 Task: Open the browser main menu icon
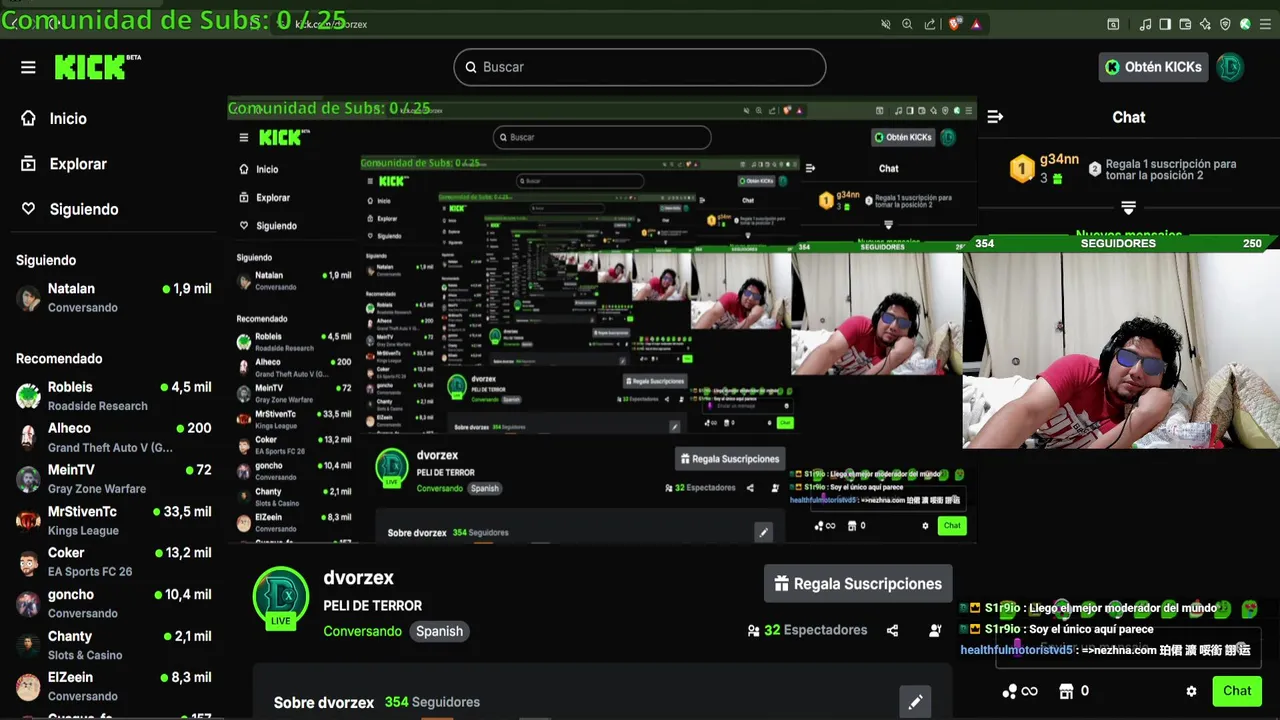pos(1266,24)
